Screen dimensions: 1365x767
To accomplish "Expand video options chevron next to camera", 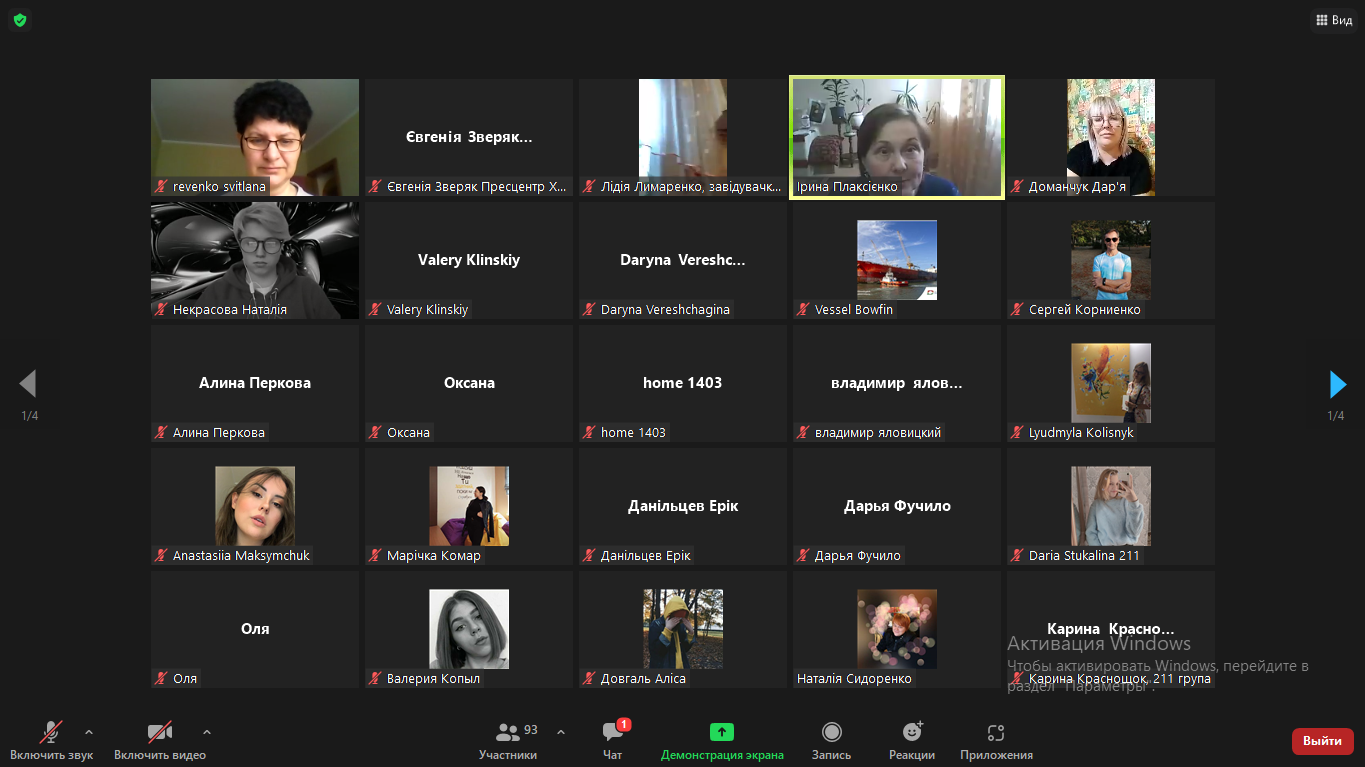I will (207, 732).
